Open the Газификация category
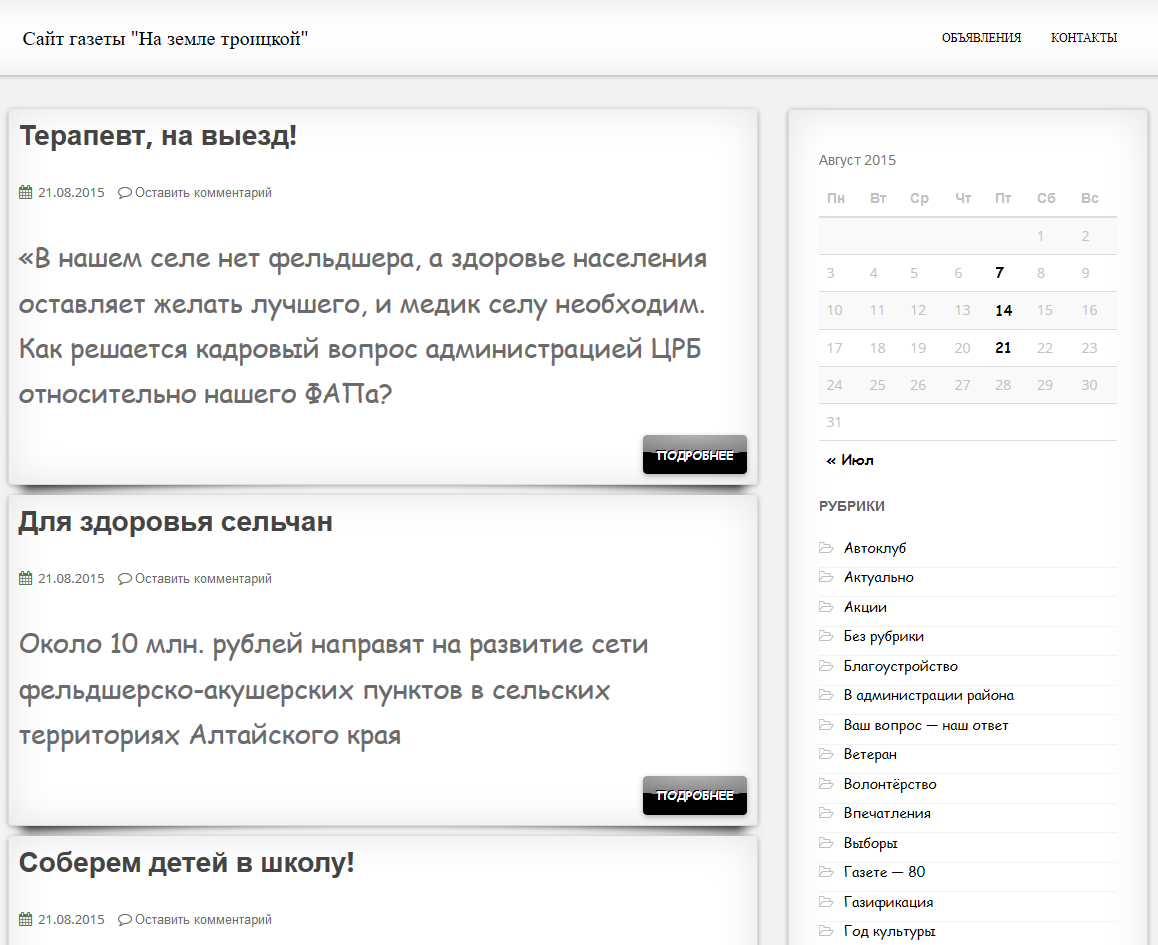Screen dimensions: 1158x945 click(888, 902)
